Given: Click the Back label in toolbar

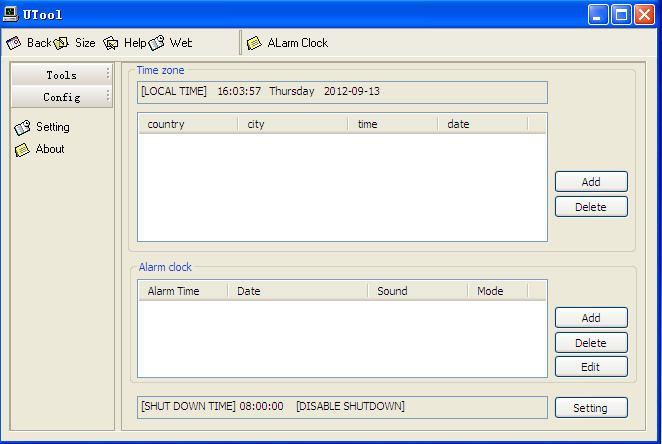Looking at the screenshot, I should pos(39,43).
